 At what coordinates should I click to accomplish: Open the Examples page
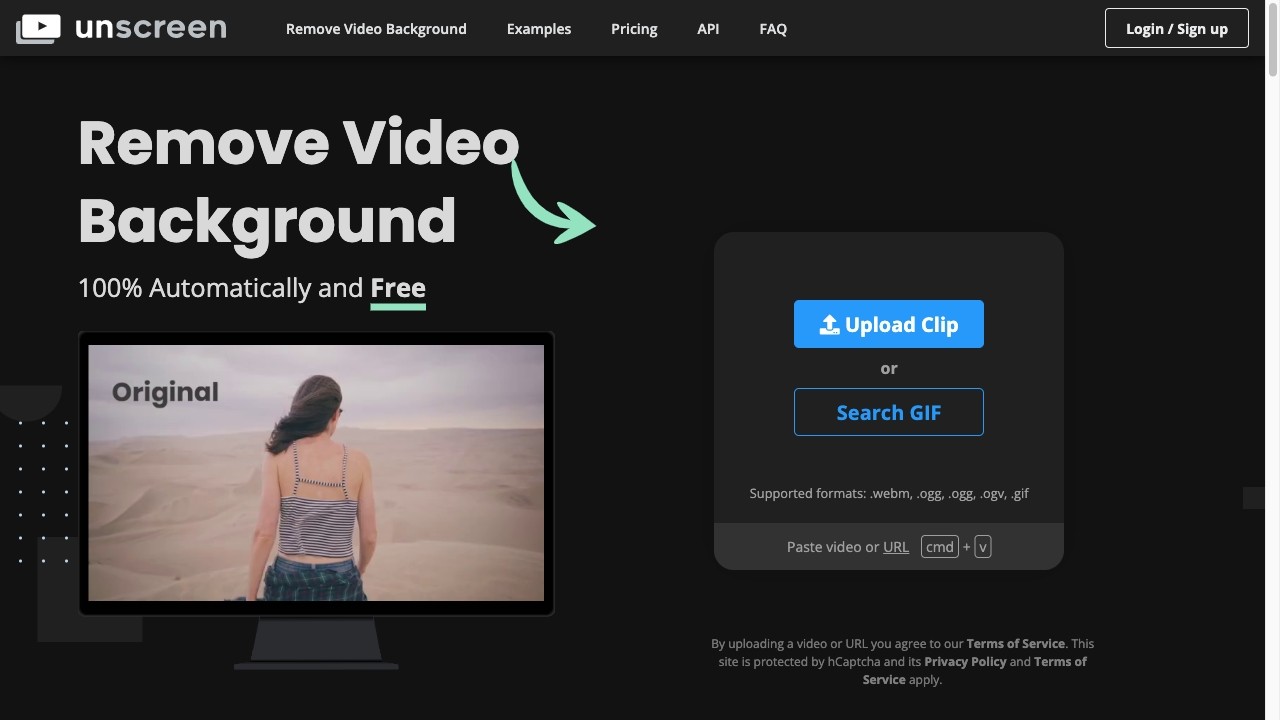539,29
